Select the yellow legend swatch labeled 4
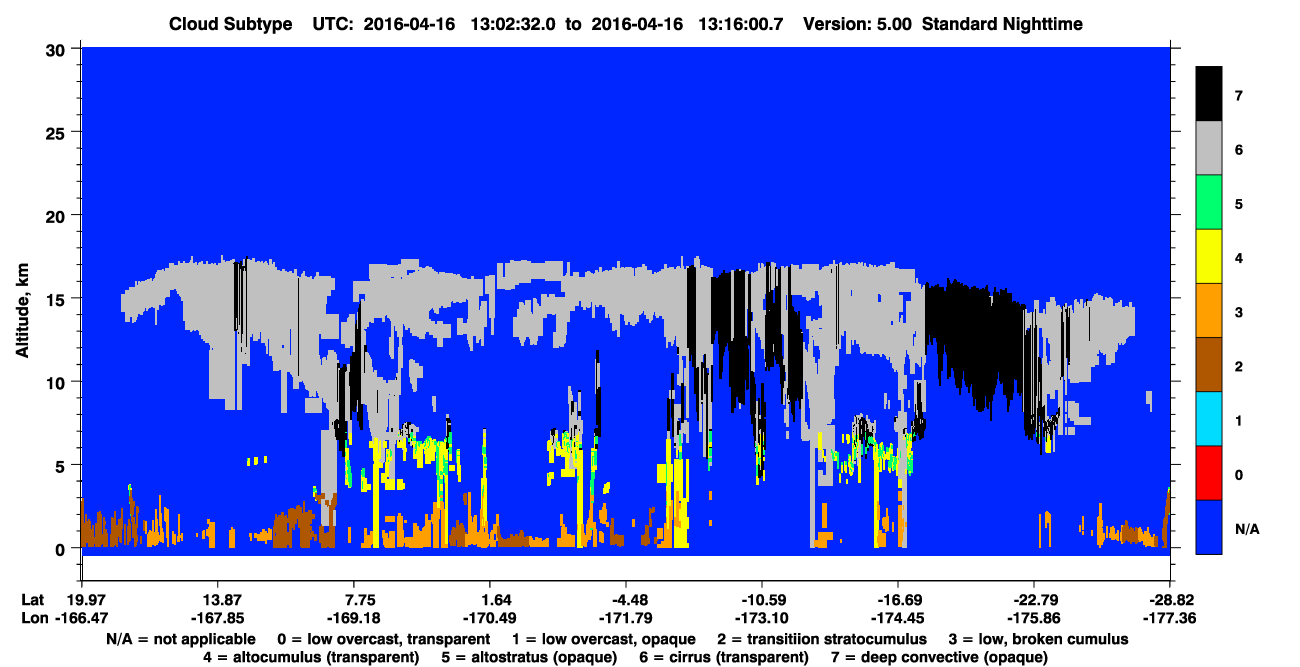The height and width of the screenshot is (667, 1300). (1209, 257)
